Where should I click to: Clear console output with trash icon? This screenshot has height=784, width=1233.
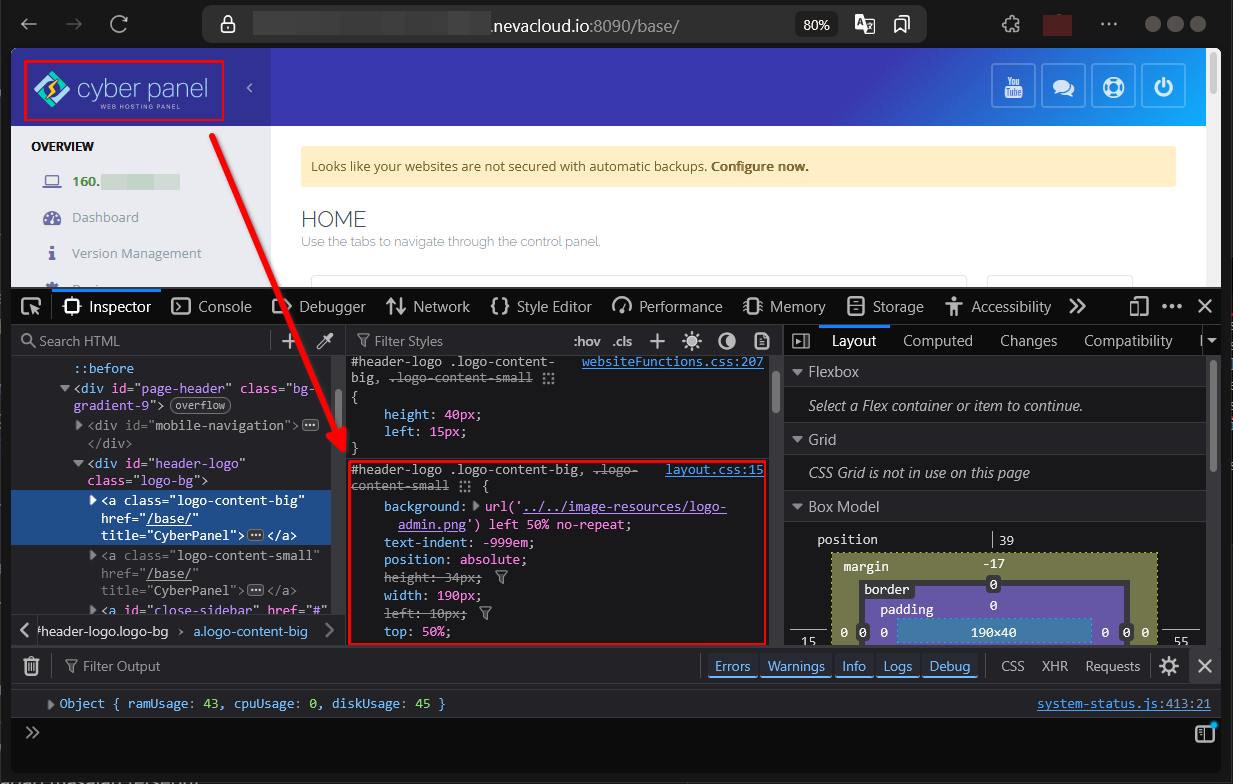point(31,666)
